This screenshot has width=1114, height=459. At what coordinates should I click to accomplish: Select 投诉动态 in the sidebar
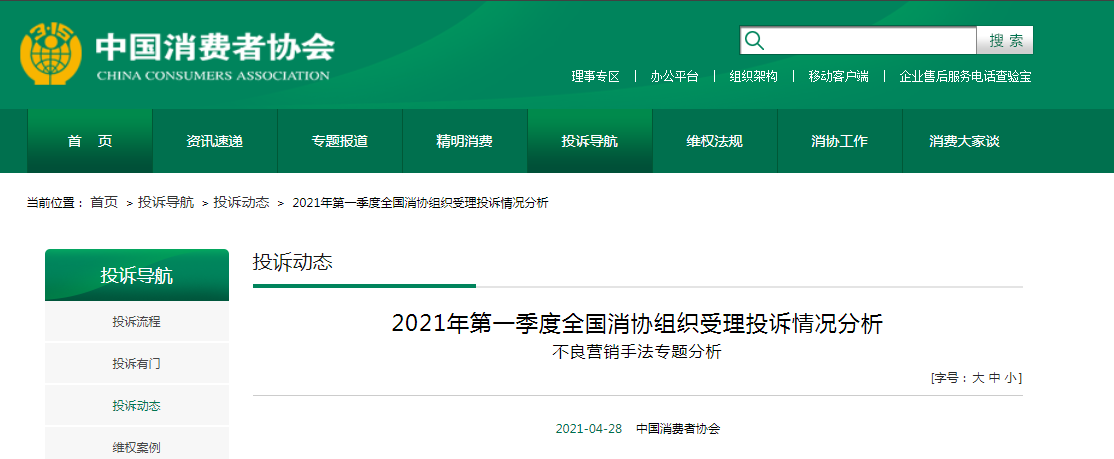[136, 406]
